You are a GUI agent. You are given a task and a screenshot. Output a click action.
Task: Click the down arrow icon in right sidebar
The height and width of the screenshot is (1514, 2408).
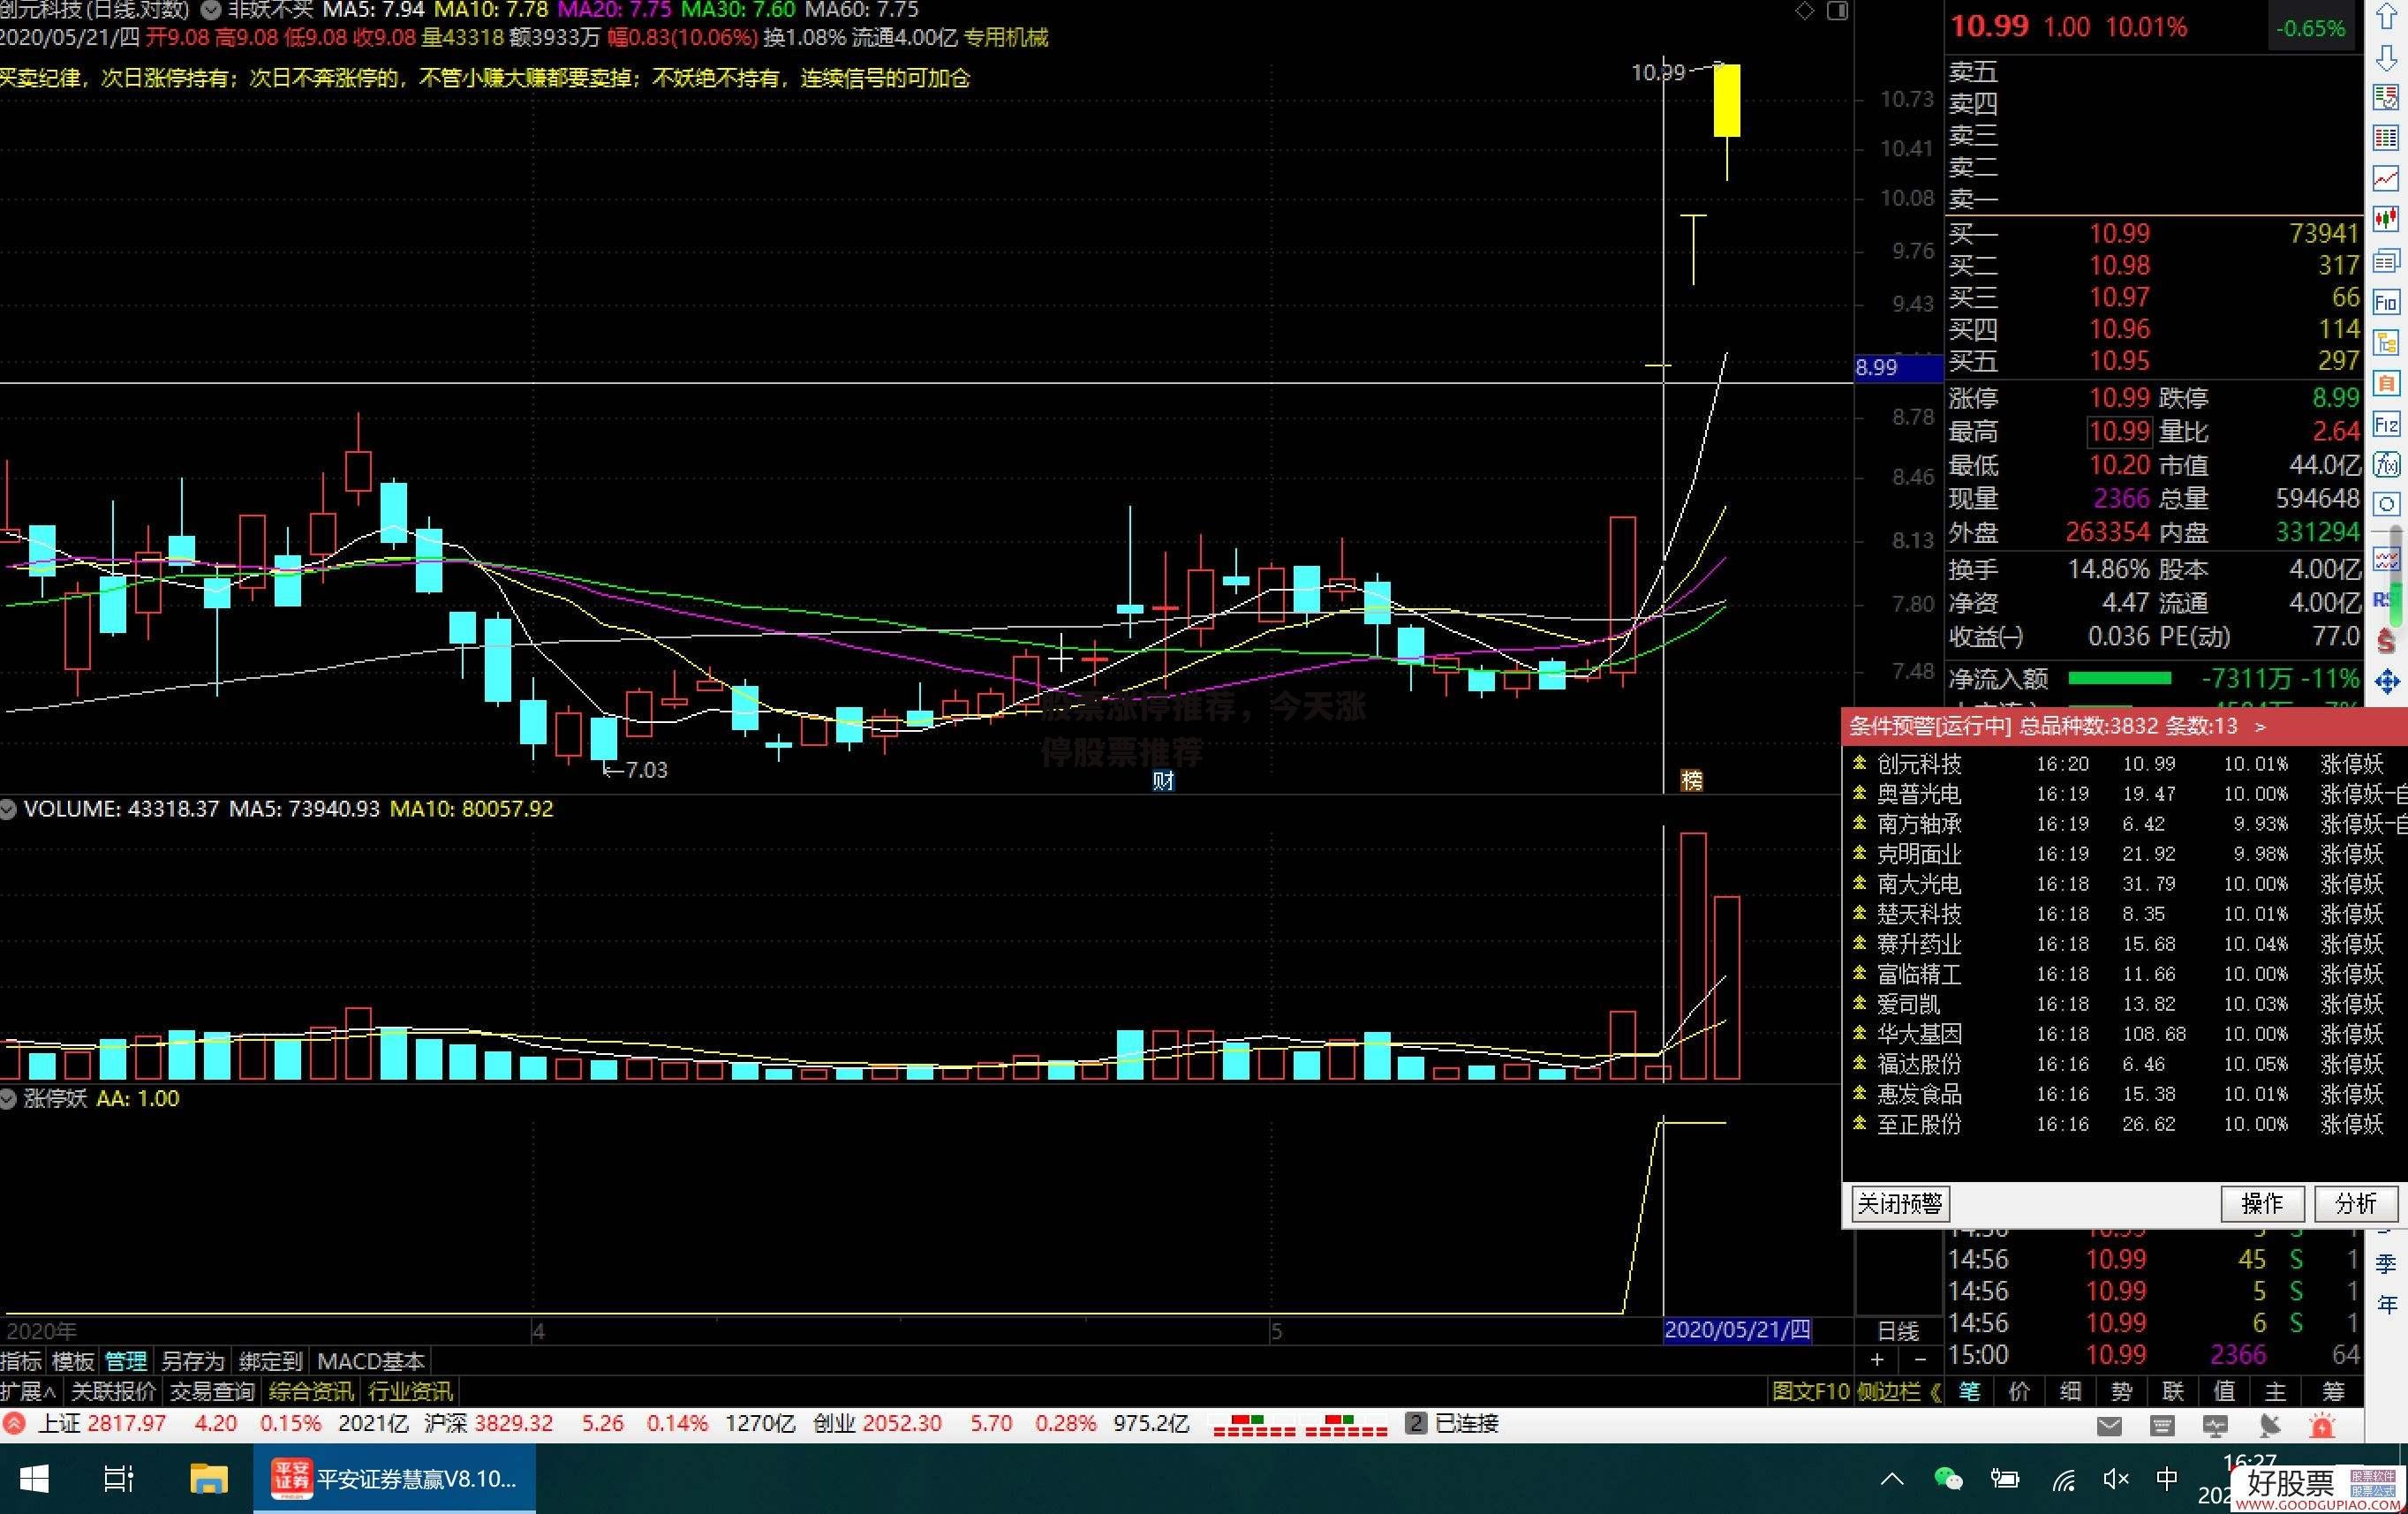[x=2386, y=58]
